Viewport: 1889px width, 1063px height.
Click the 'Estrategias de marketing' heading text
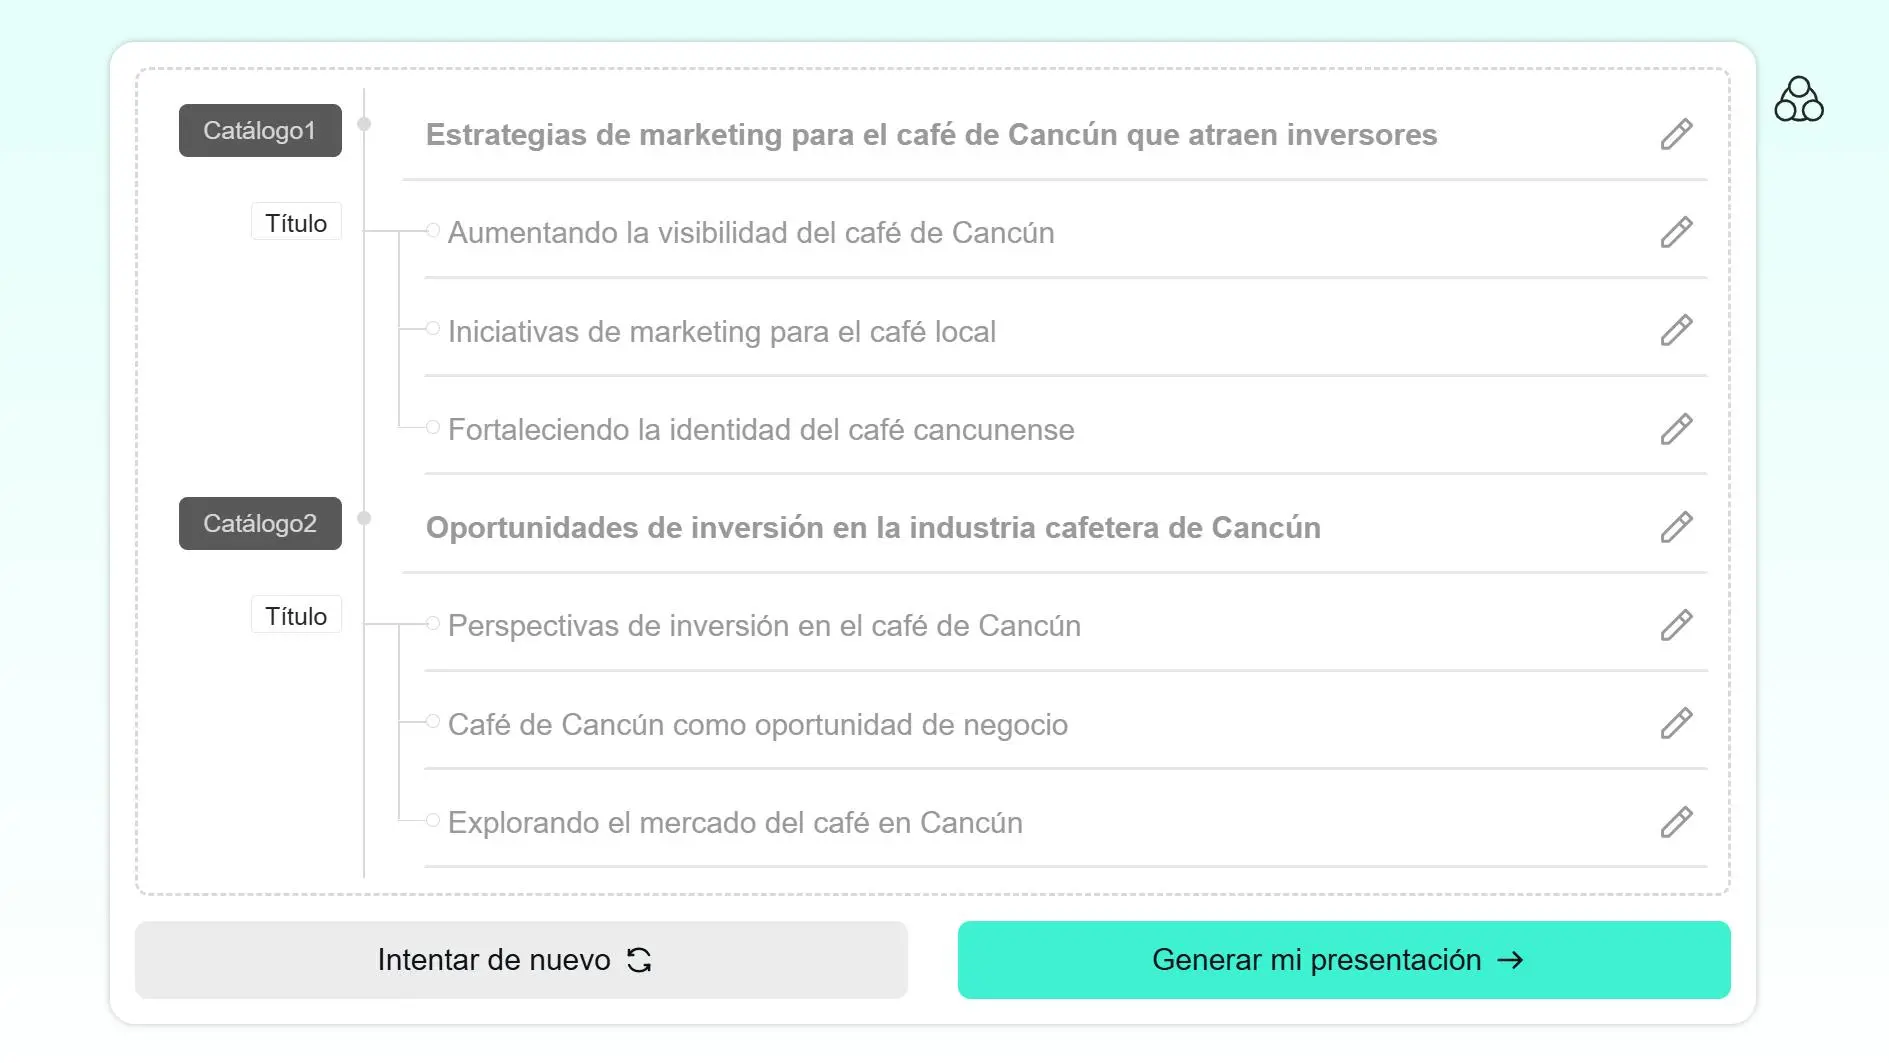click(x=931, y=135)
